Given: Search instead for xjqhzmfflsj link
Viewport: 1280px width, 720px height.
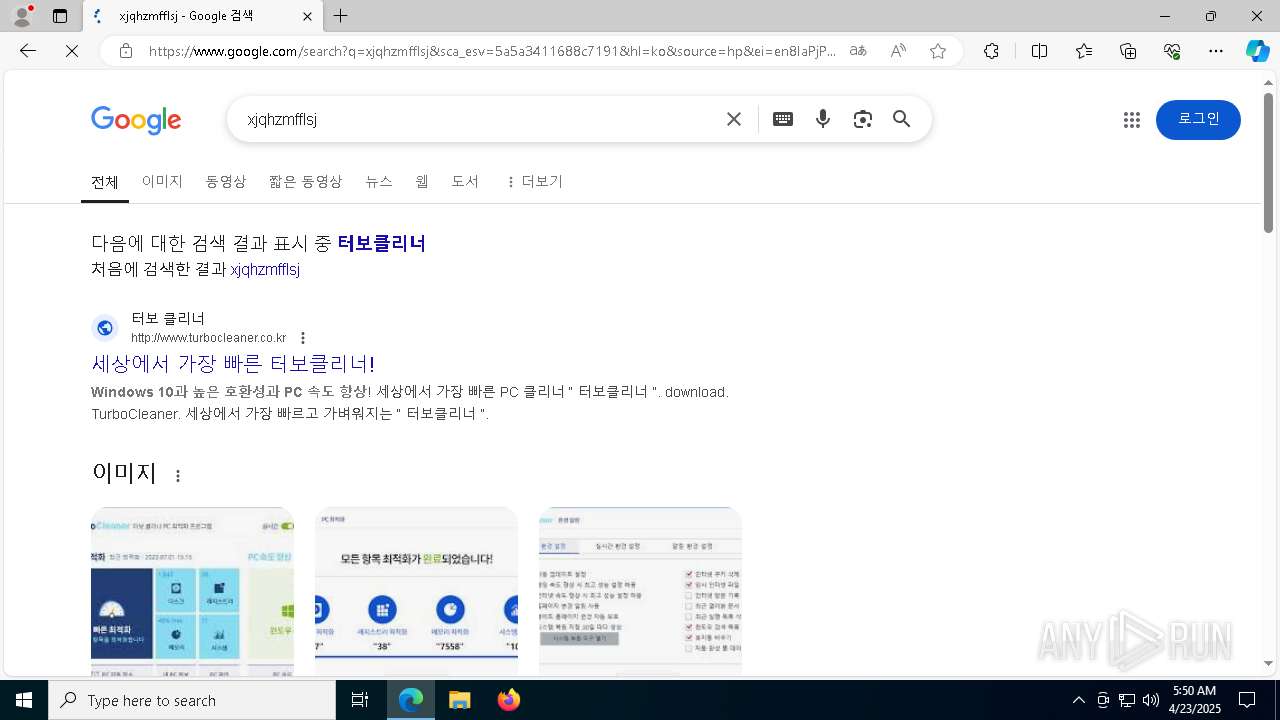Looking at the screenshot, I should pyautogui.click(x=265, y=270).
